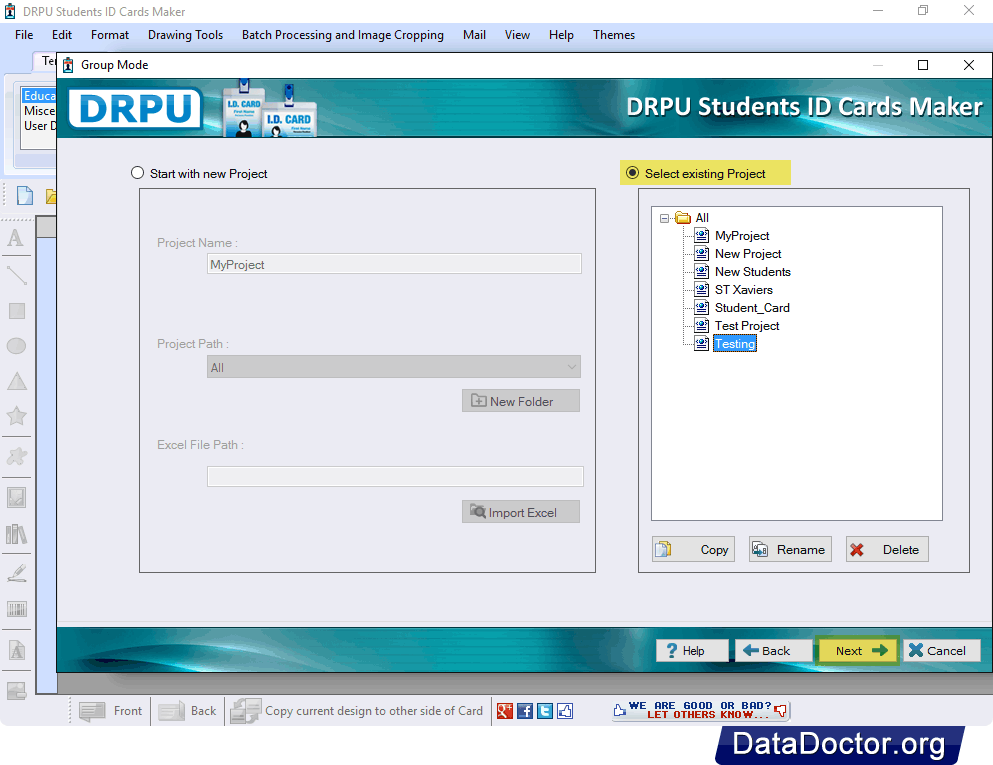Click the Help button in wizard footer
This screenshot has width=993, height=765.
(692, 650)
